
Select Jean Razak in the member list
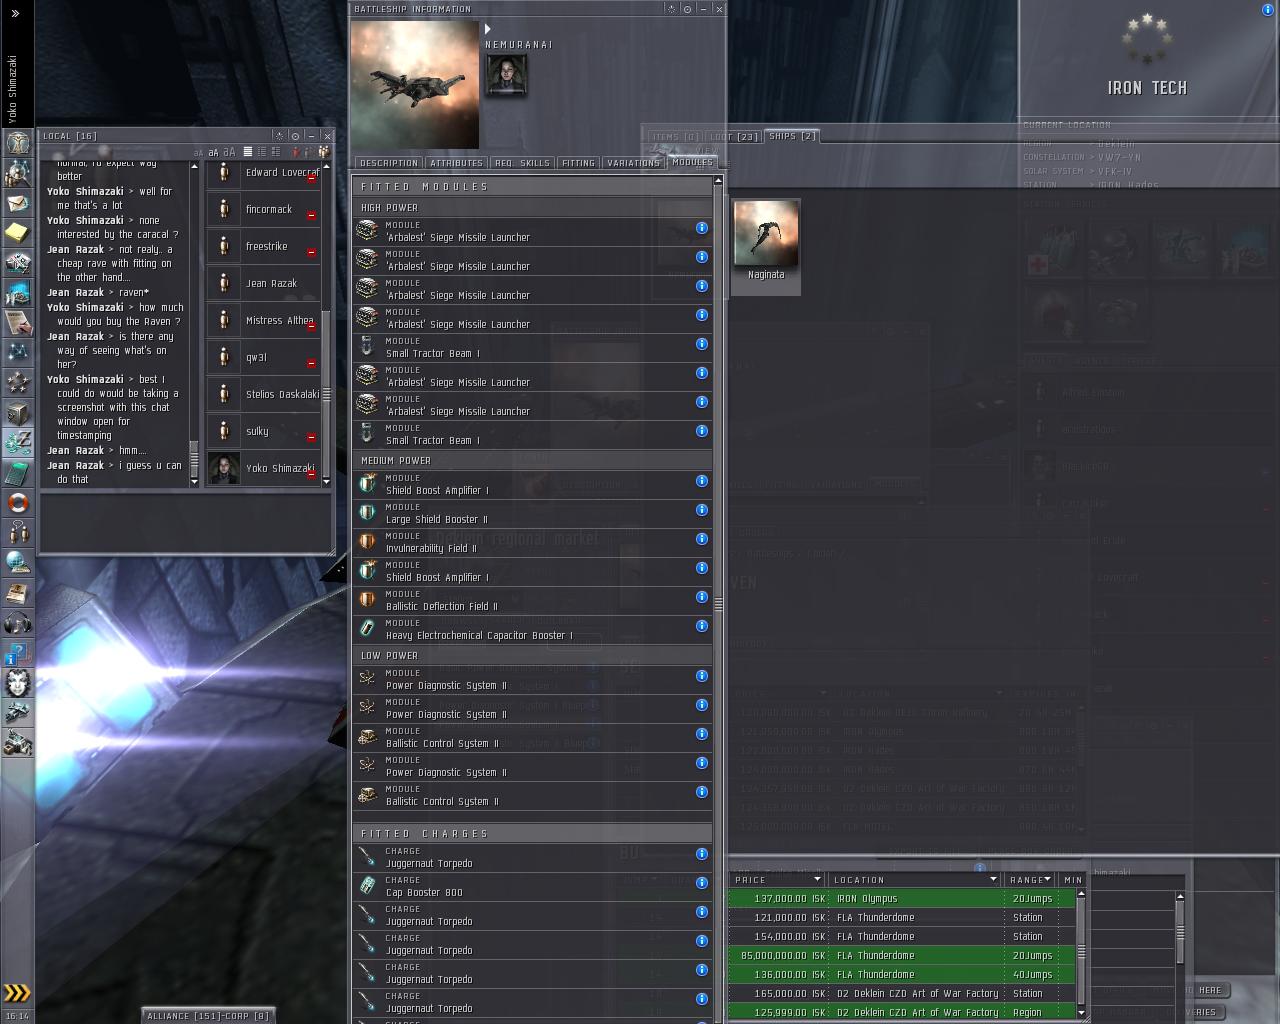(264, 284)
